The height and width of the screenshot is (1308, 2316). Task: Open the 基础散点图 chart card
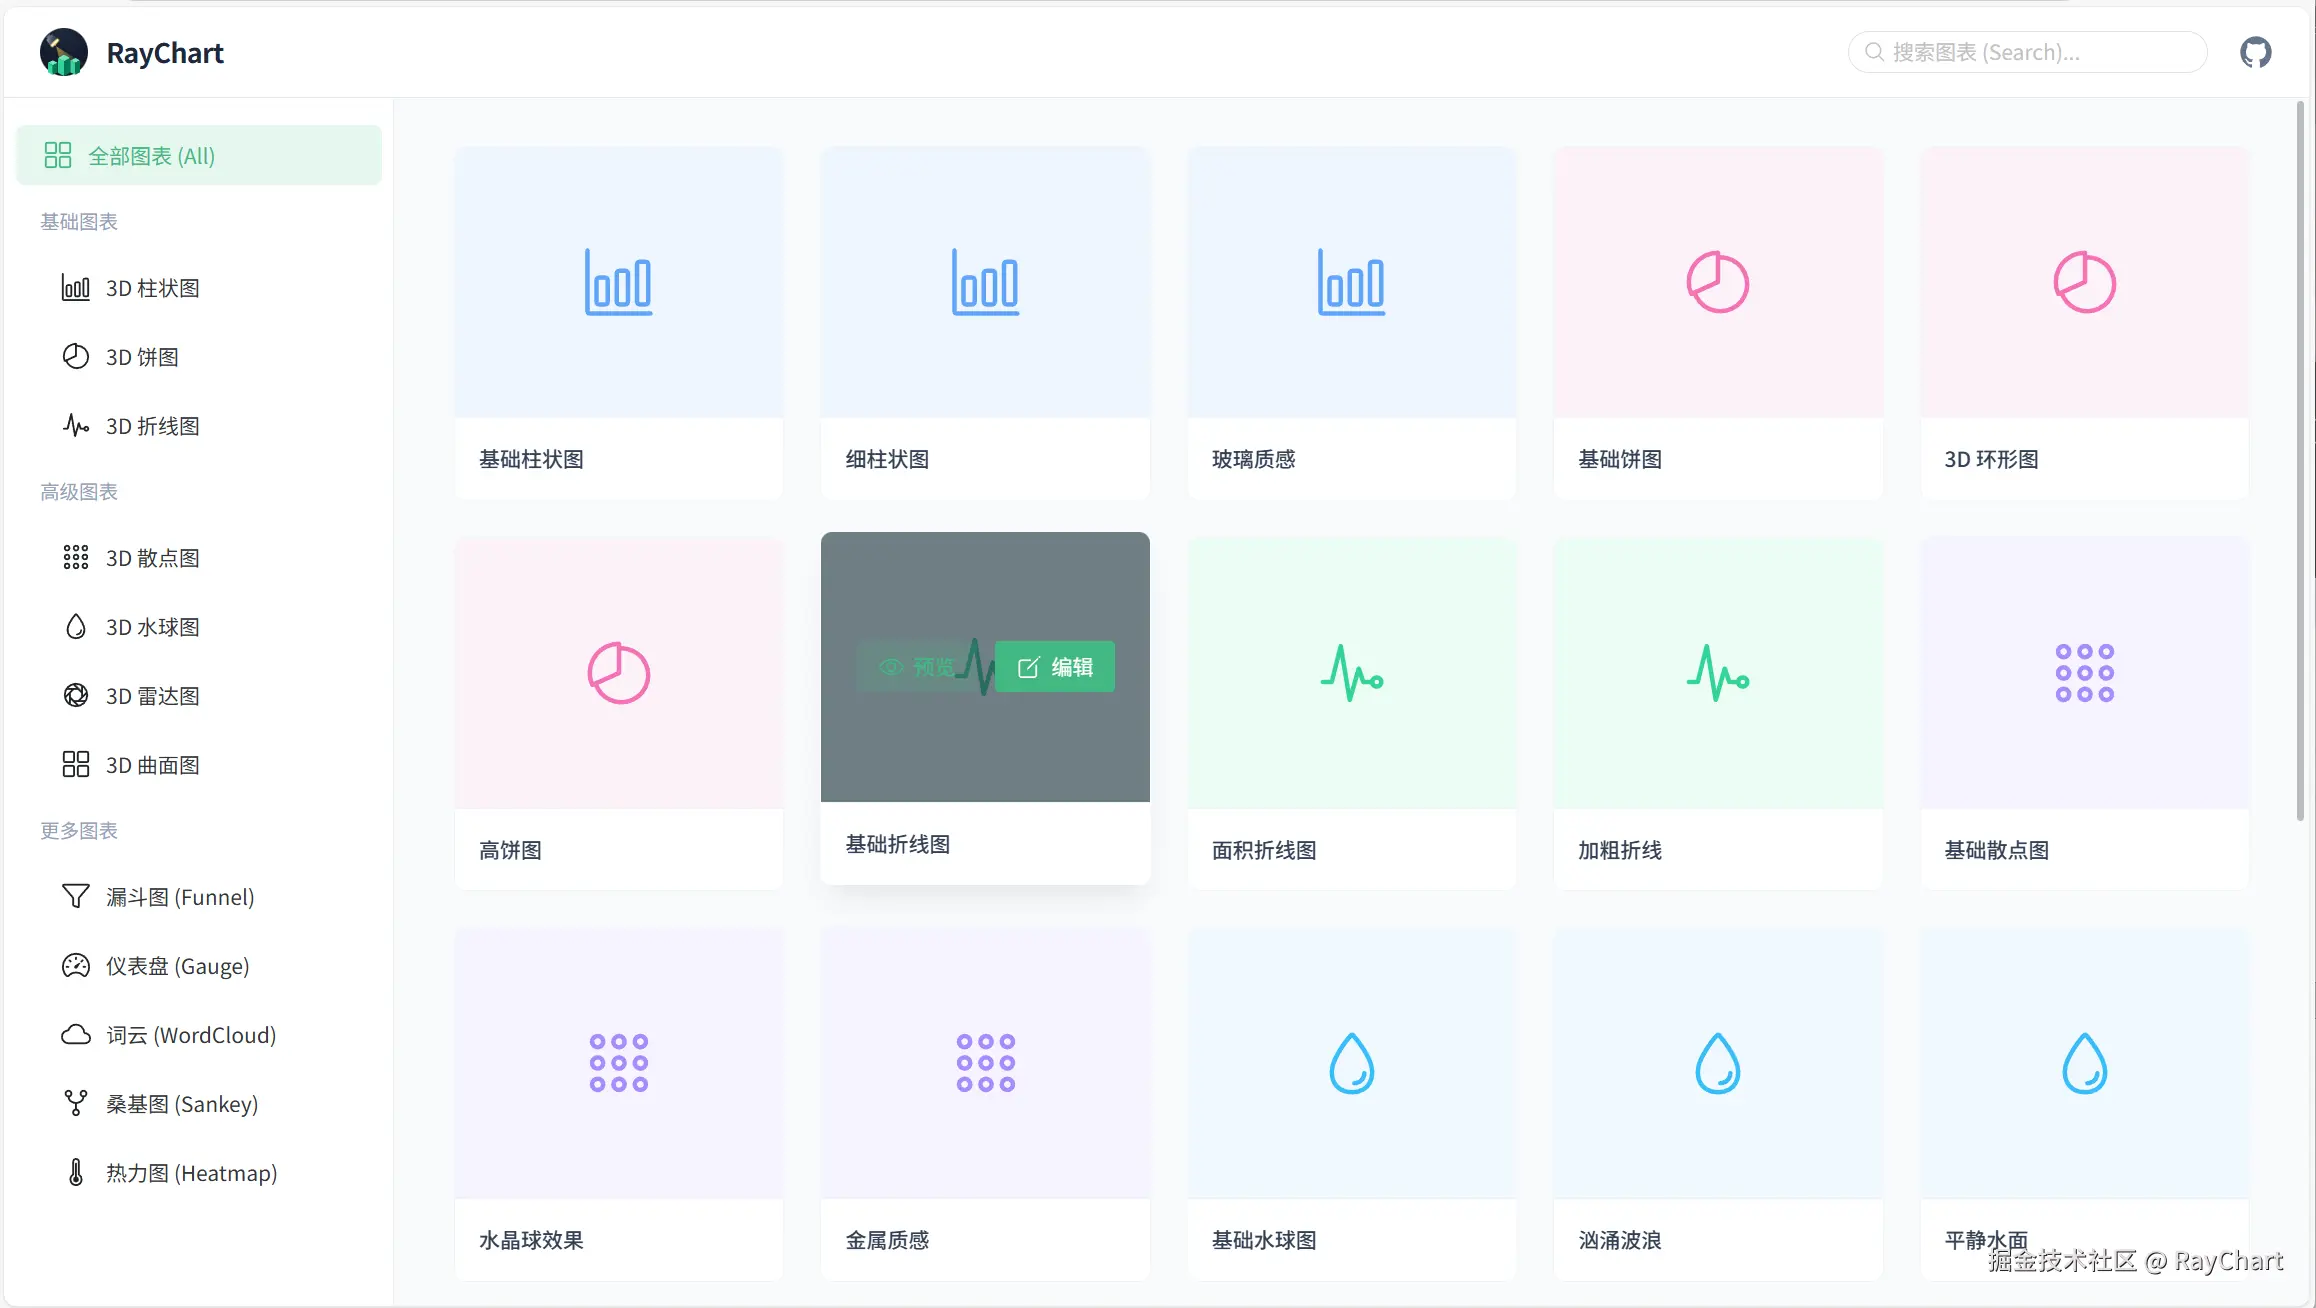[2084, 712]
